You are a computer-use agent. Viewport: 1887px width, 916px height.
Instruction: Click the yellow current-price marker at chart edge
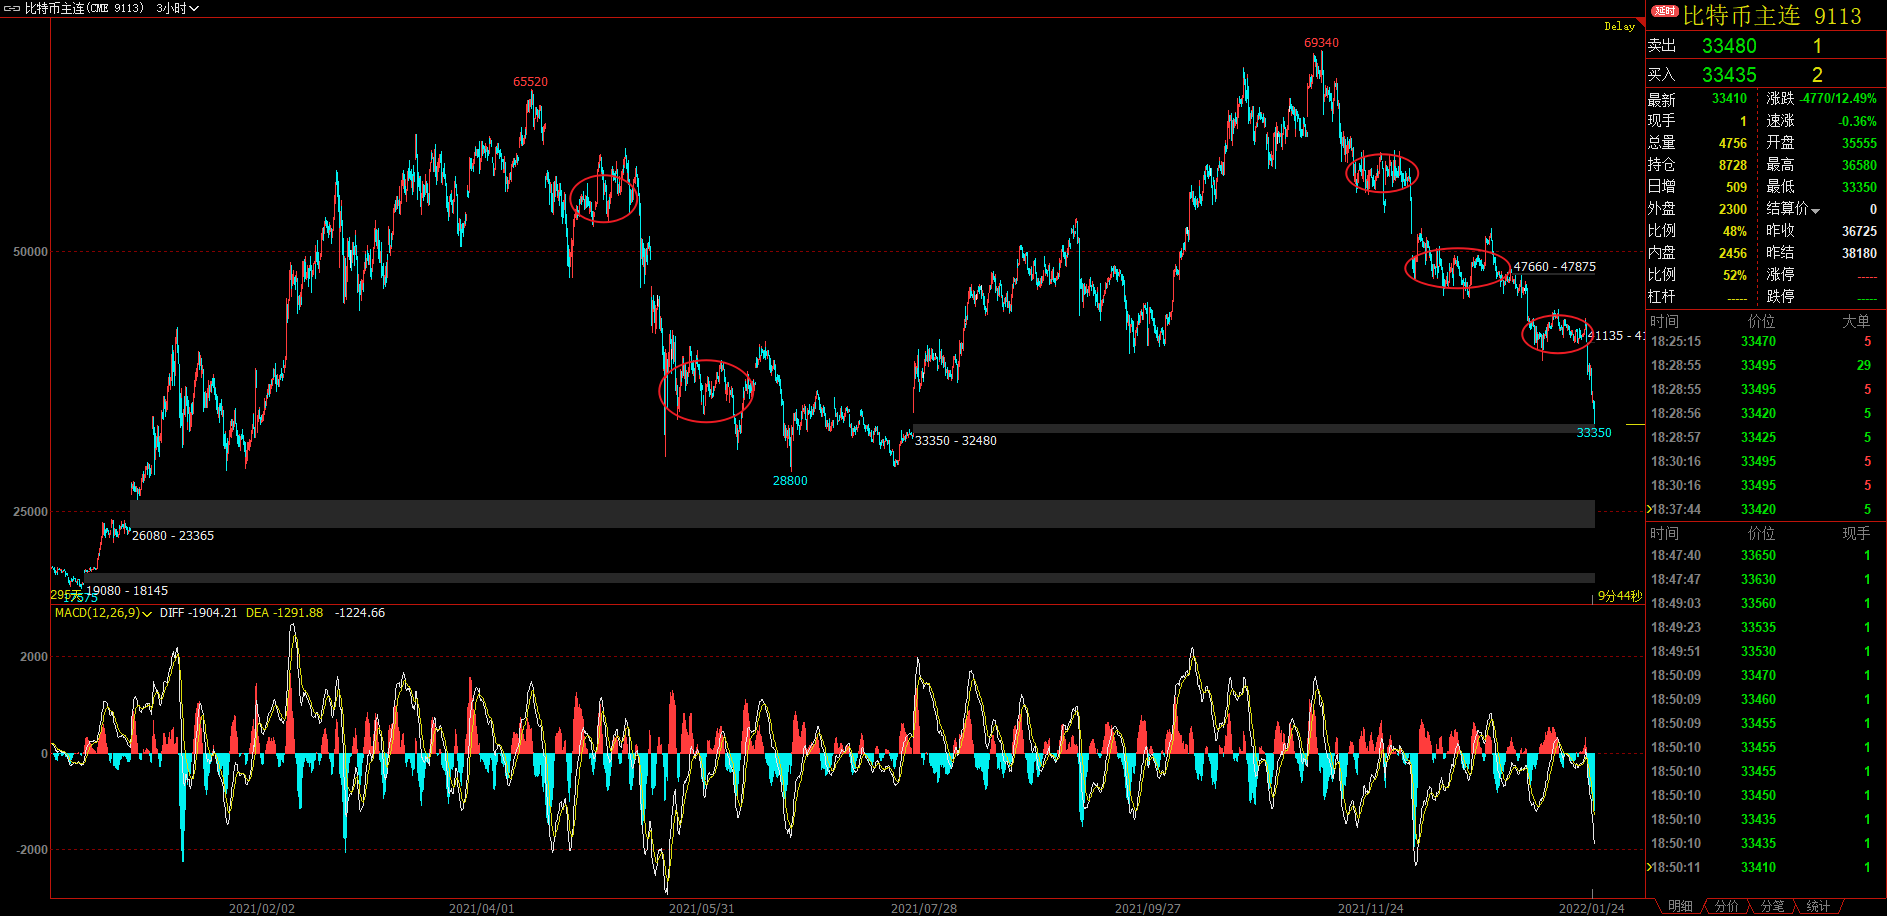1635,425
